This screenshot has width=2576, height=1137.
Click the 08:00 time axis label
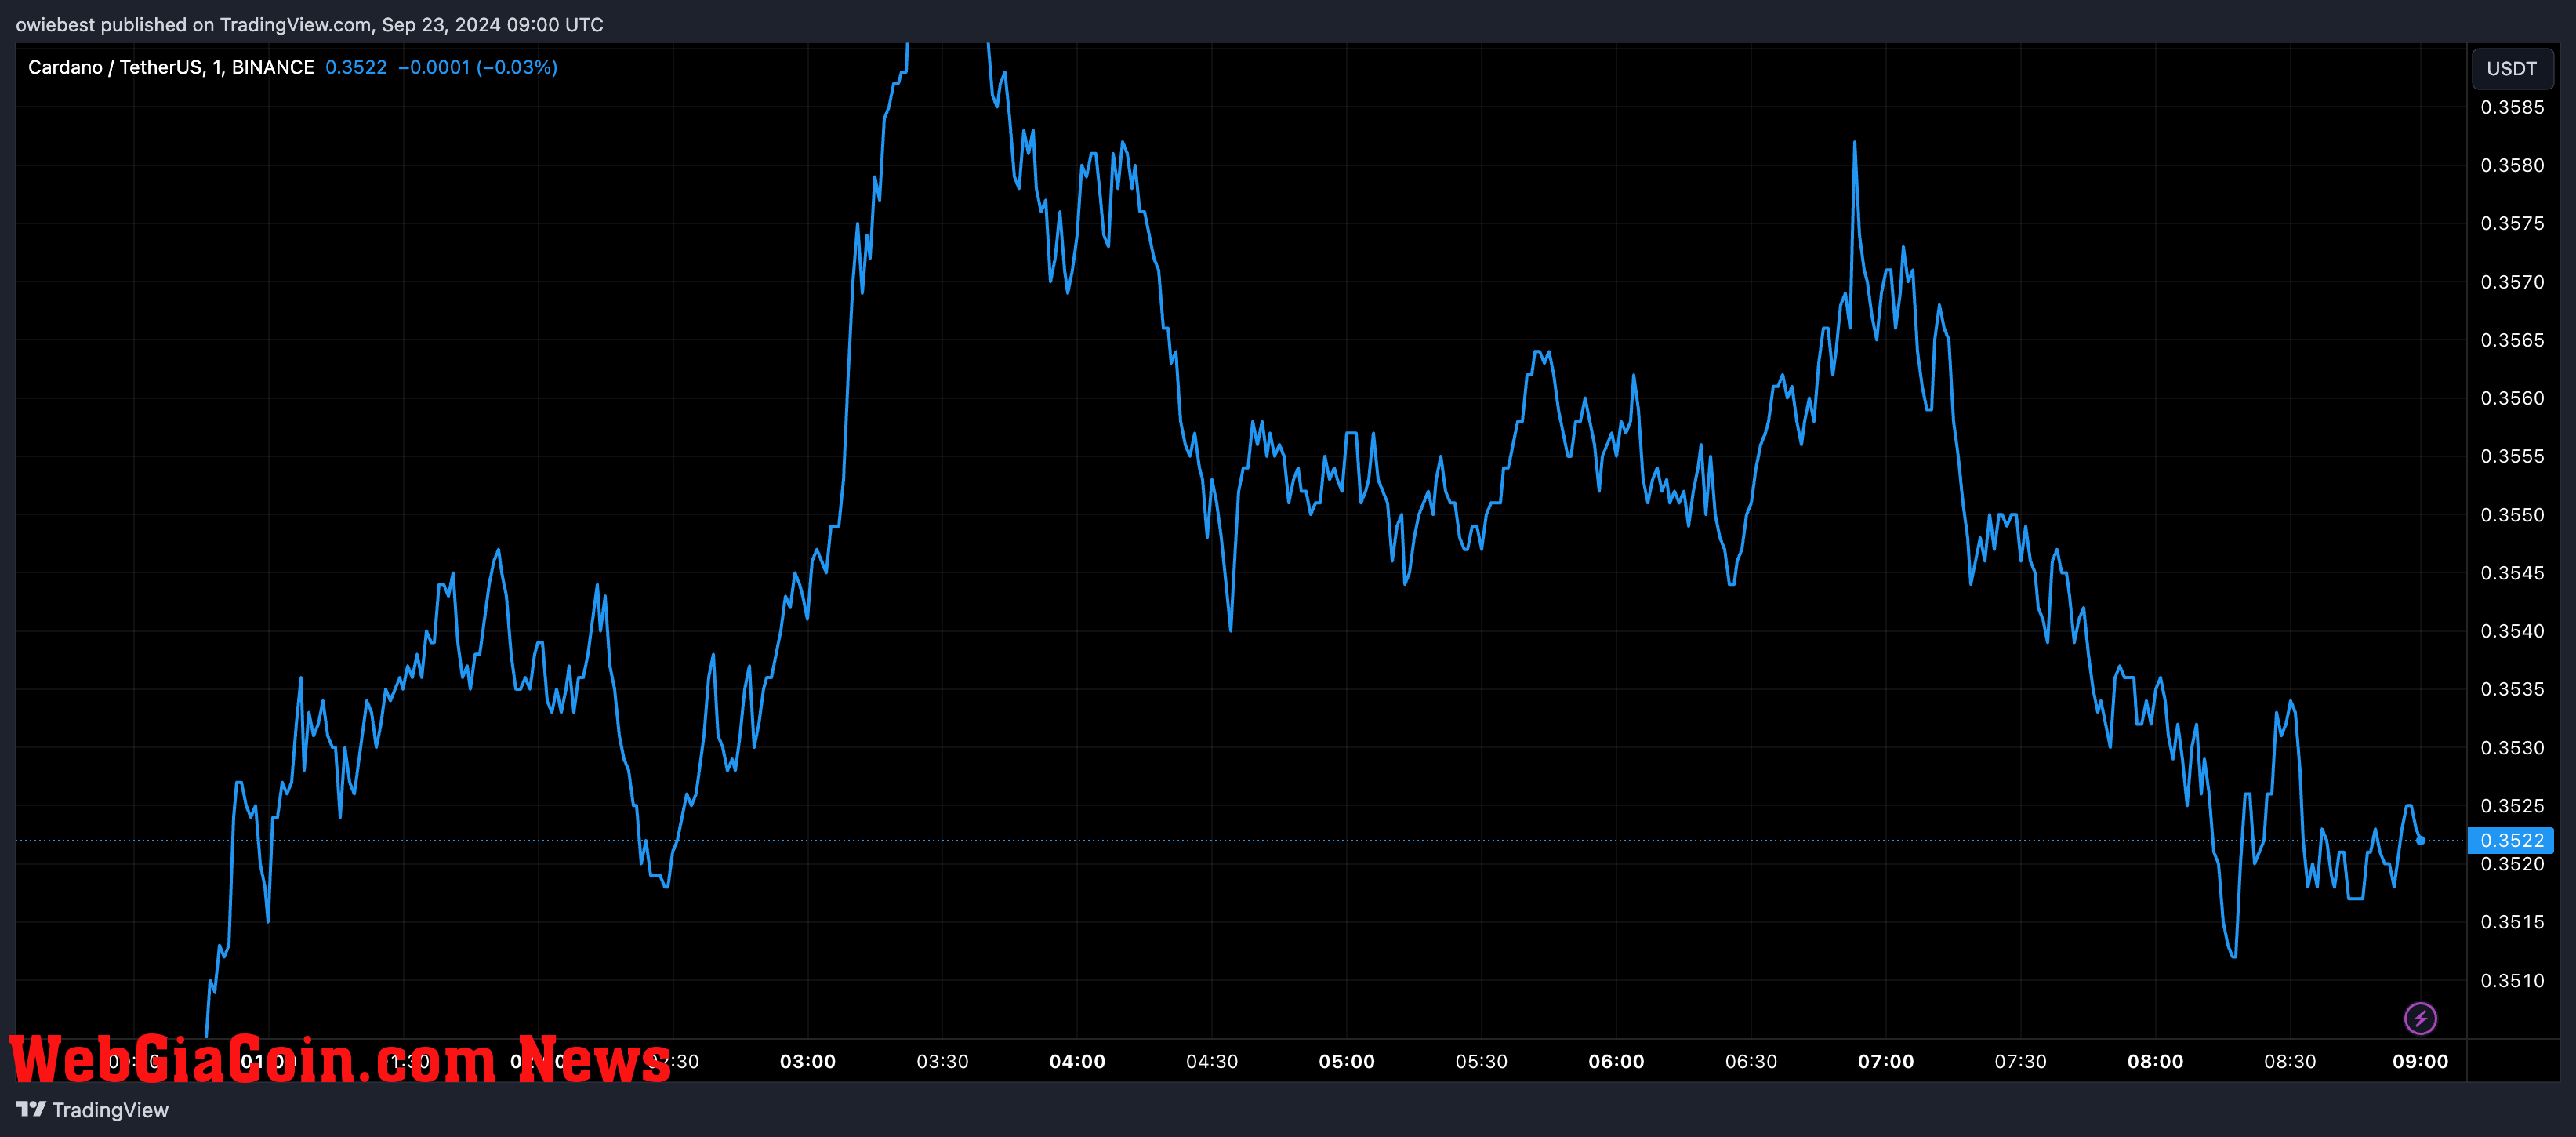[x=2155, y=1061]
